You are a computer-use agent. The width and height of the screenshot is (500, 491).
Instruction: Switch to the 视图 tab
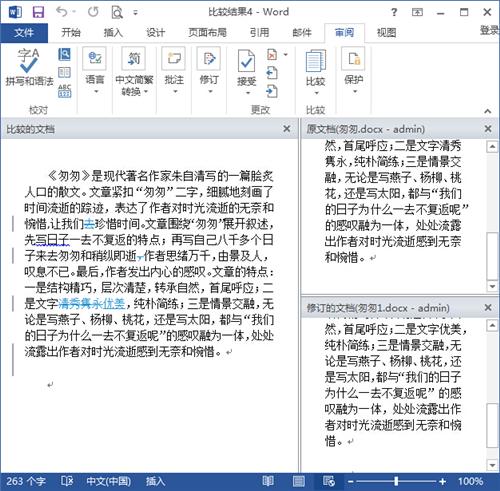click(387, 32)
